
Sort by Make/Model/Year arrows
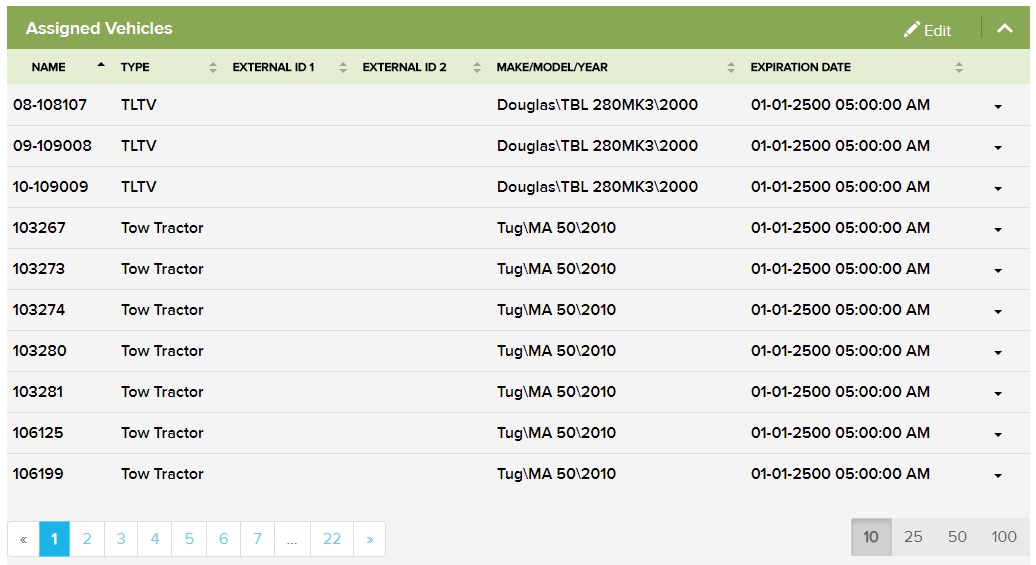tap(731, 68)
